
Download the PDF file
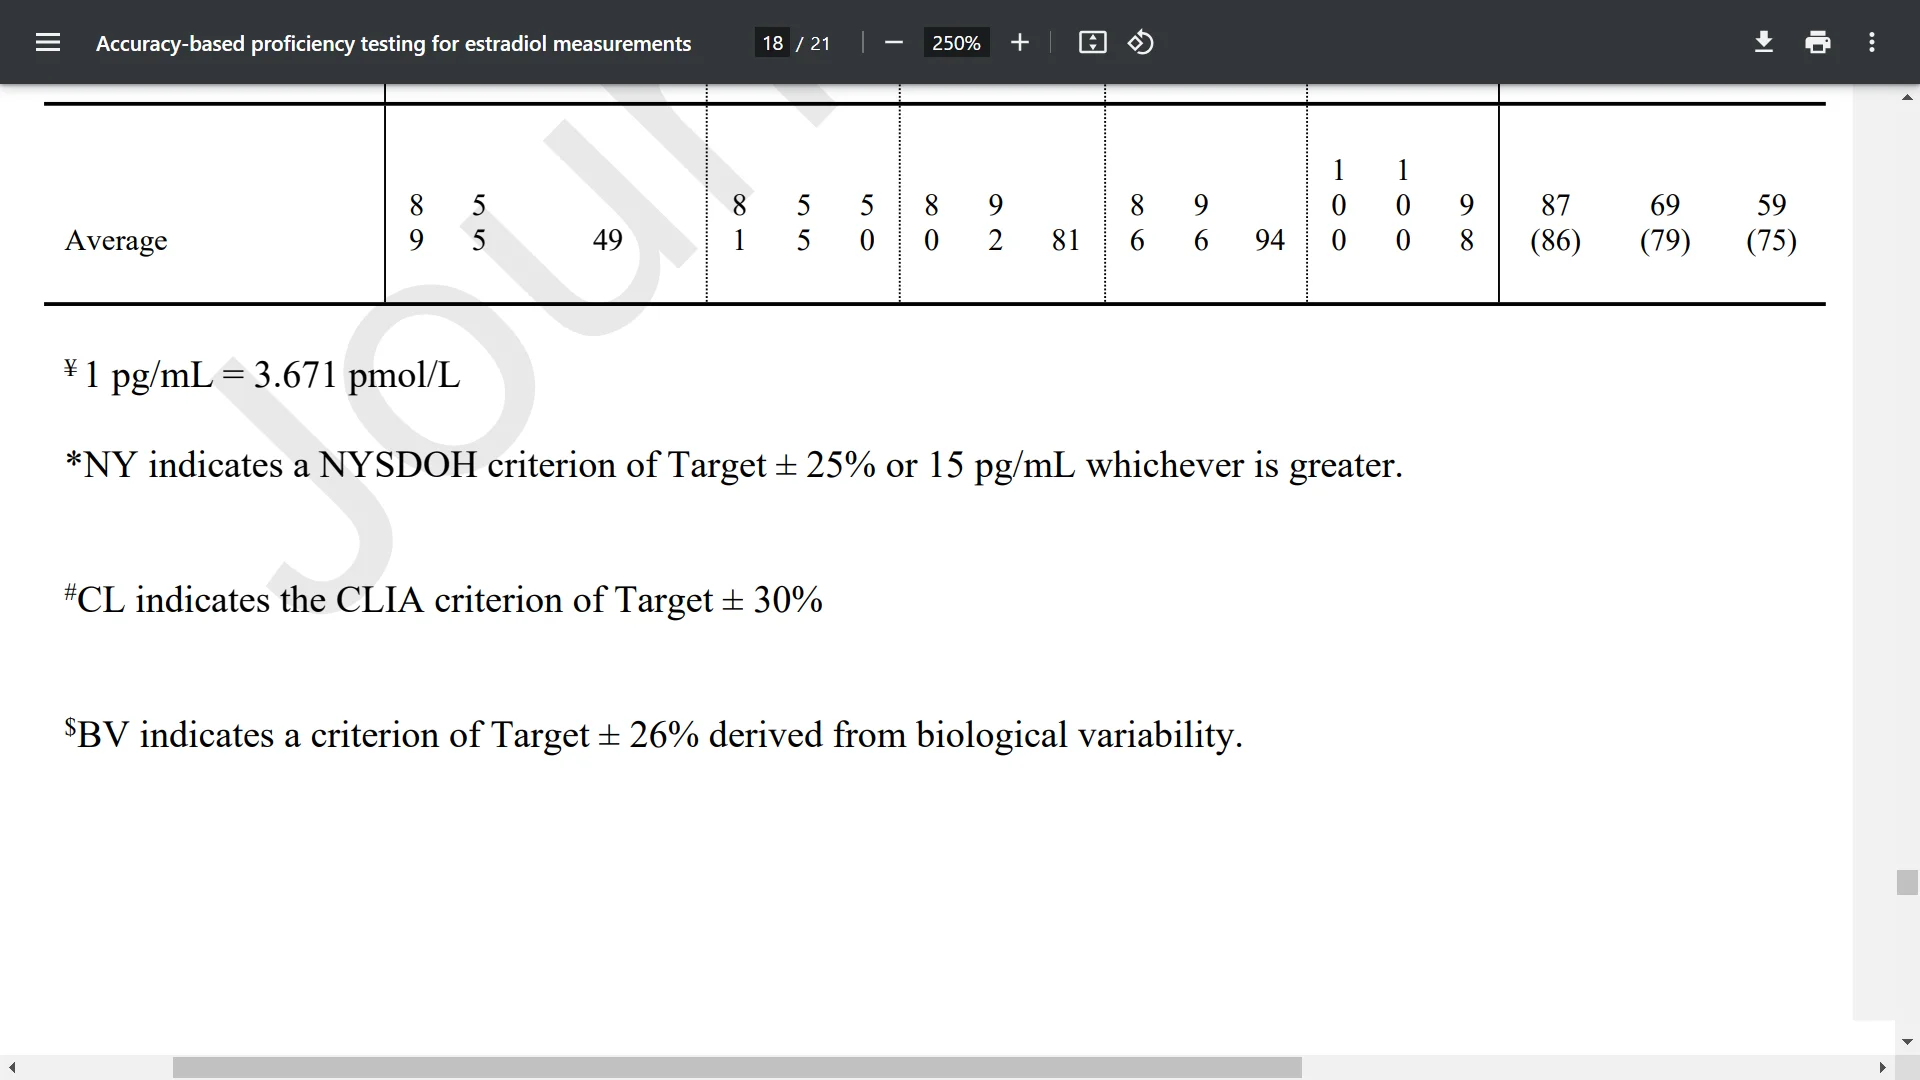1764,42
